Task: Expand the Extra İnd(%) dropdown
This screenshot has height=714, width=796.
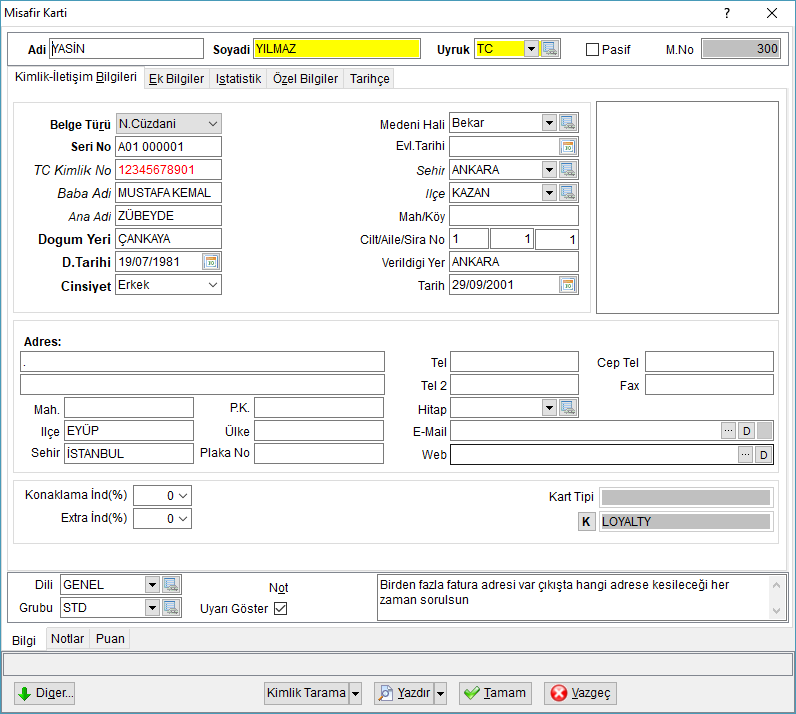Action: pyautogui.click(x=183, y=518)
